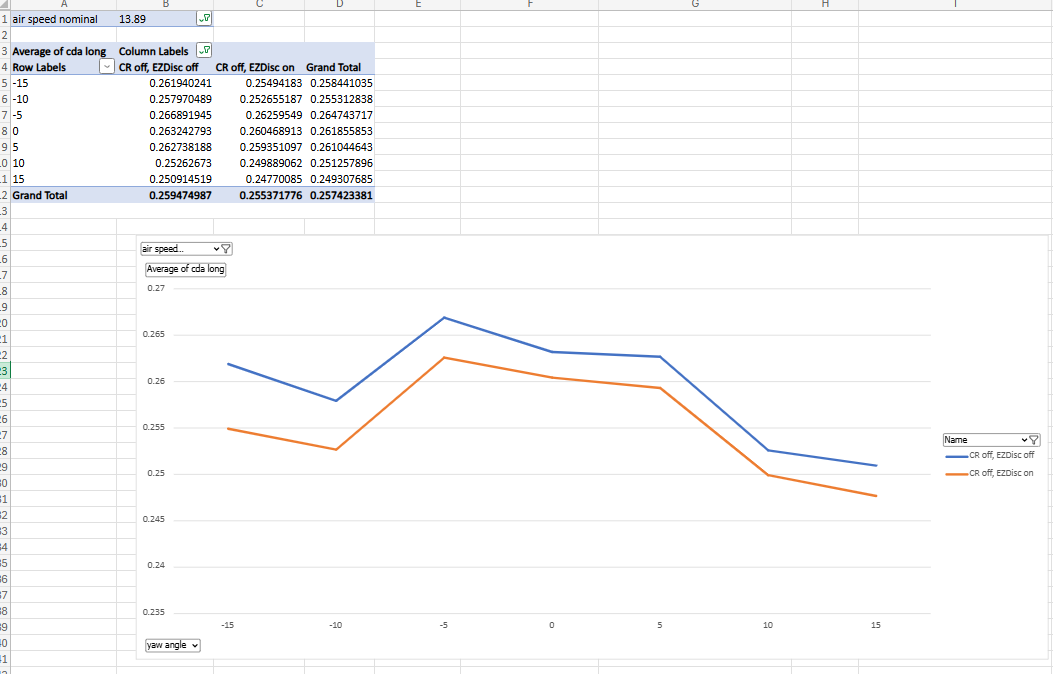
Task: Open the Column Labels filter icon
Action: click(x=204, y=51)
